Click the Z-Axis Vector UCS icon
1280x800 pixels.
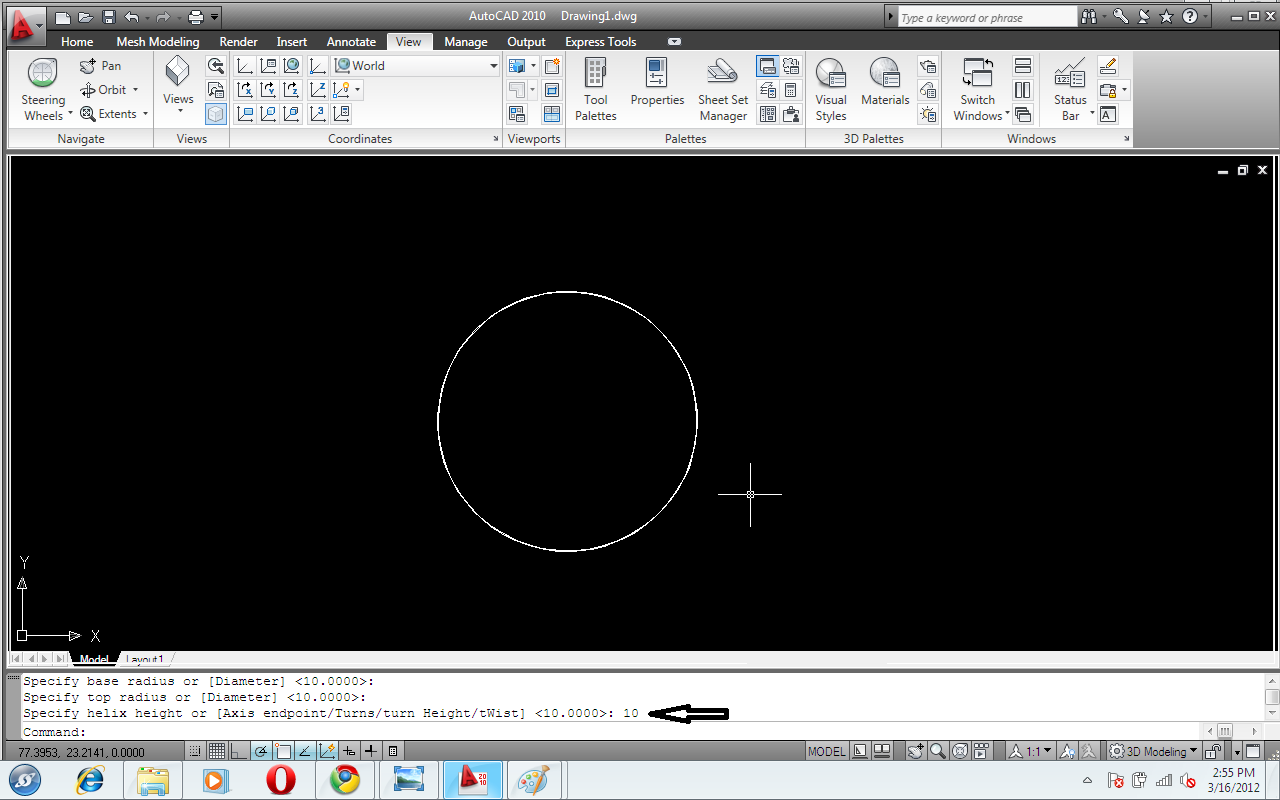coord(317,90)
